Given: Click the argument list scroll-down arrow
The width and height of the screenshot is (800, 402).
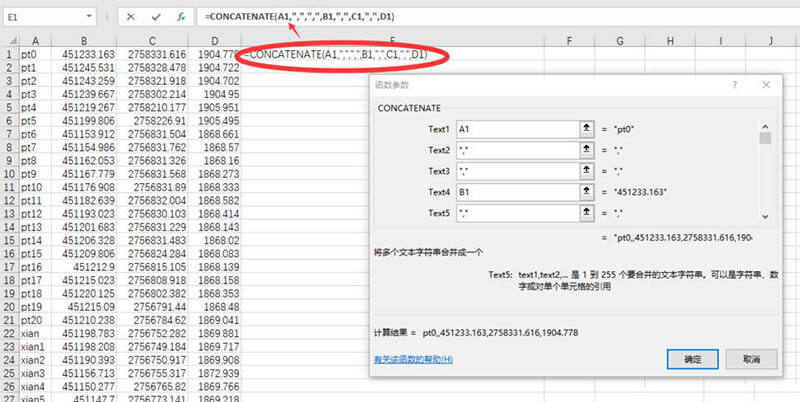Looking at the screenshot, I should point(765,216).
